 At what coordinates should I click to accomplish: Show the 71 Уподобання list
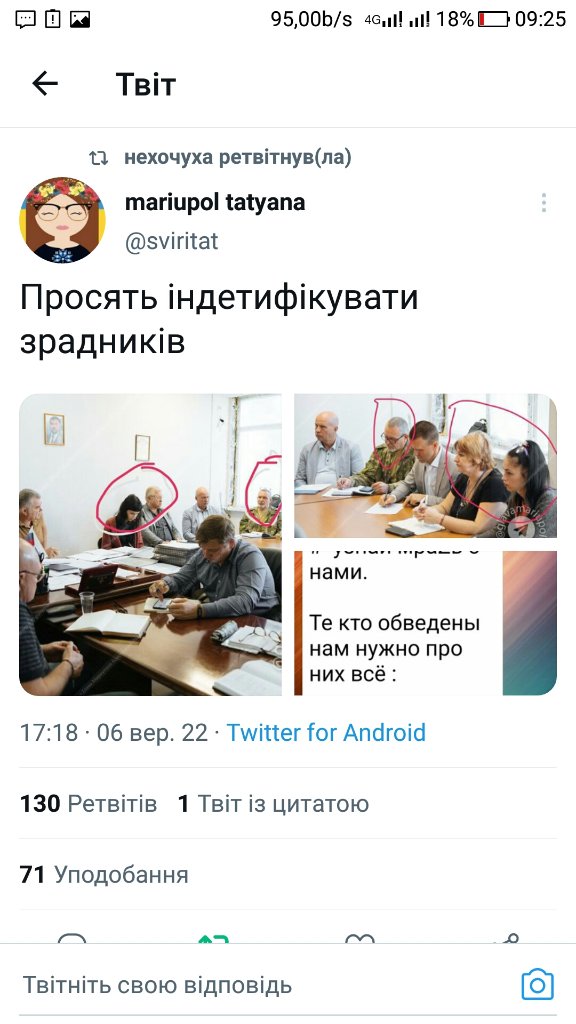pos(104,874)
